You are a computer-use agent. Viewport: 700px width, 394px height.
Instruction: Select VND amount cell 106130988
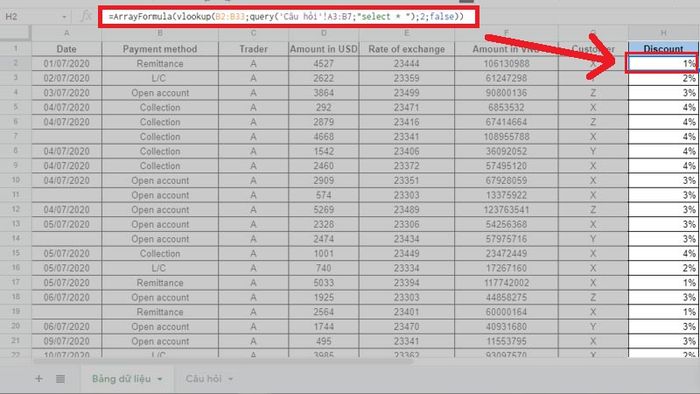[506, 64]
